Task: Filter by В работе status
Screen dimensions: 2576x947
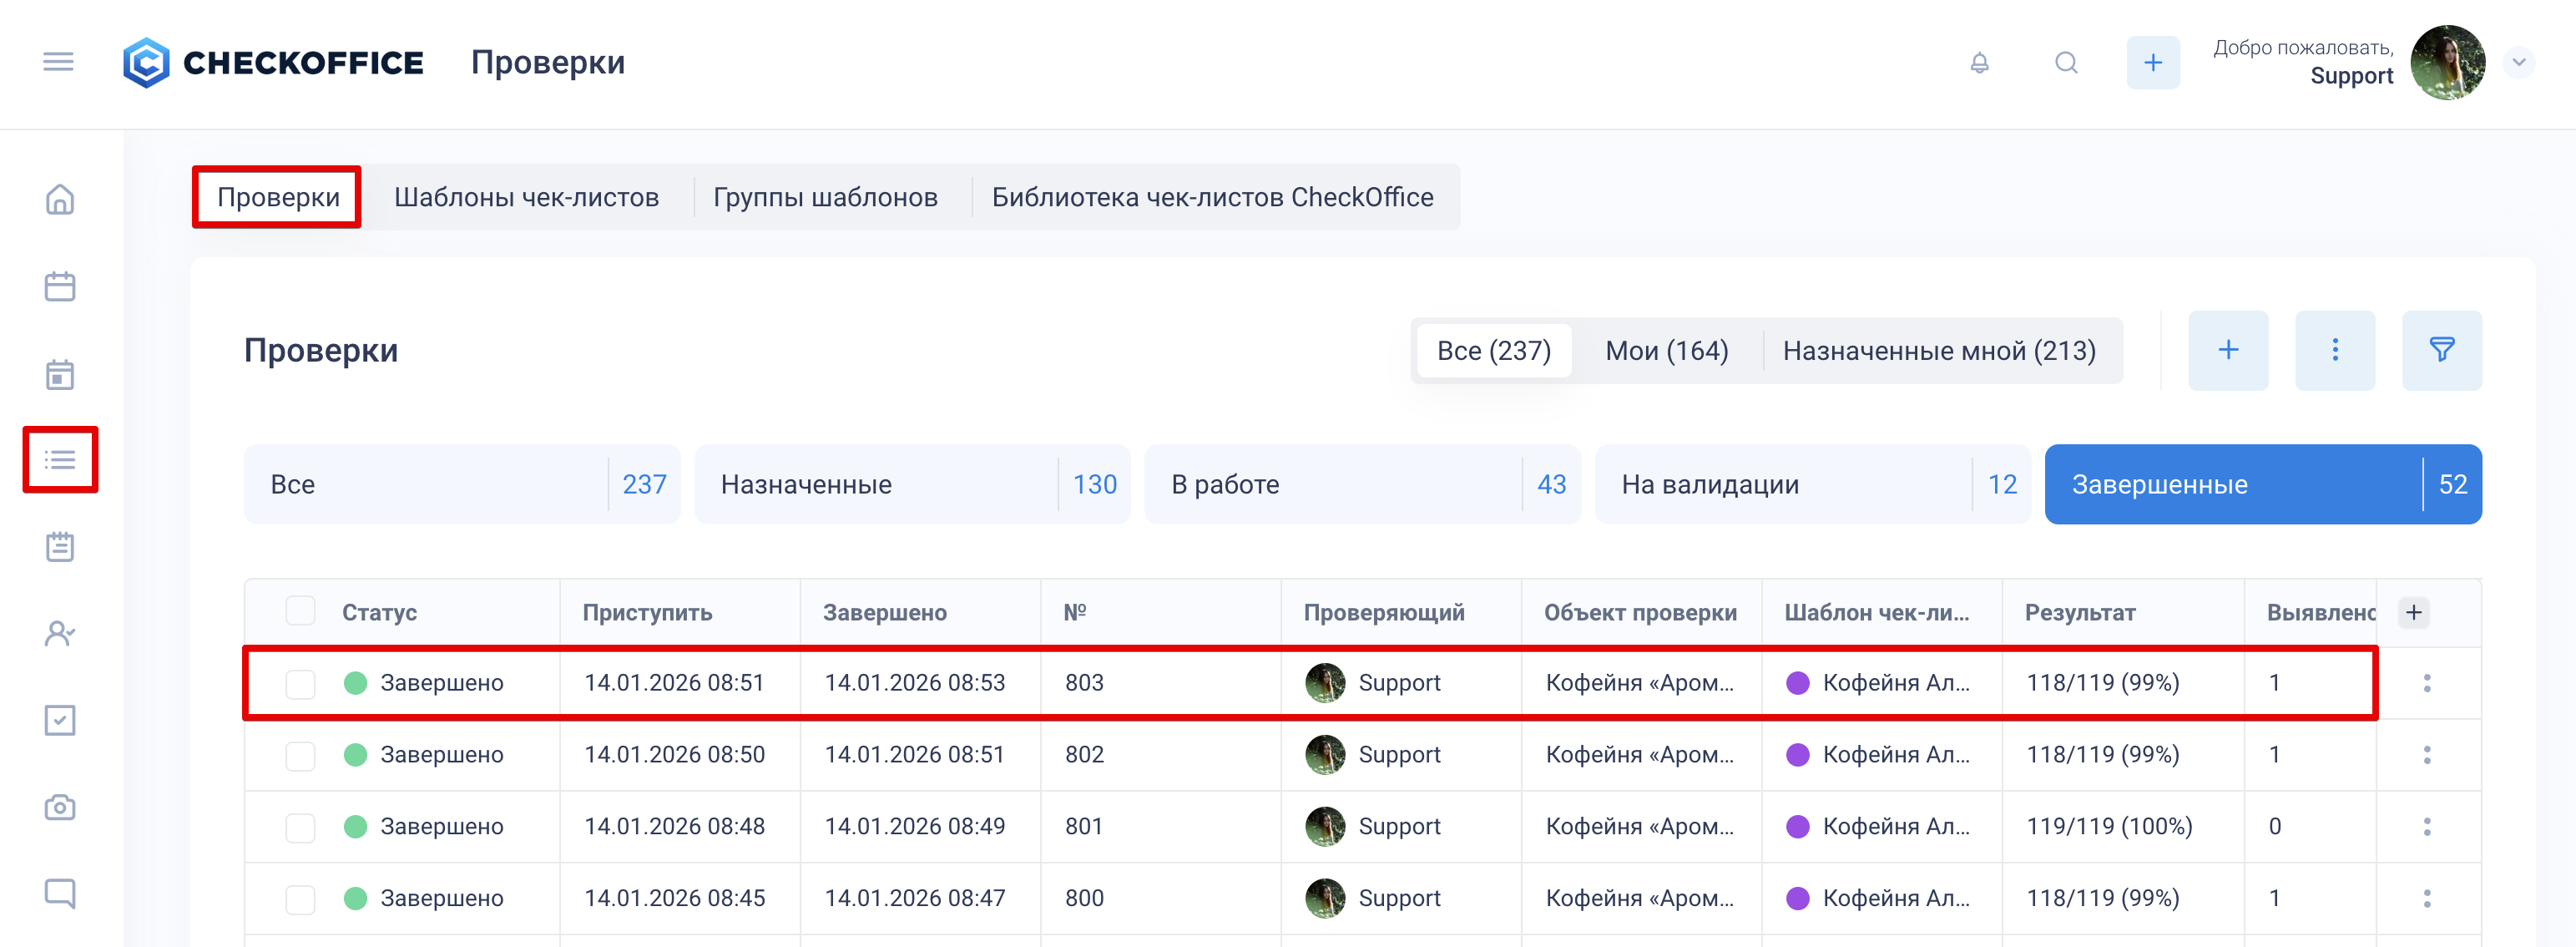Action: pyautogui.click(x=1361, y=484)
